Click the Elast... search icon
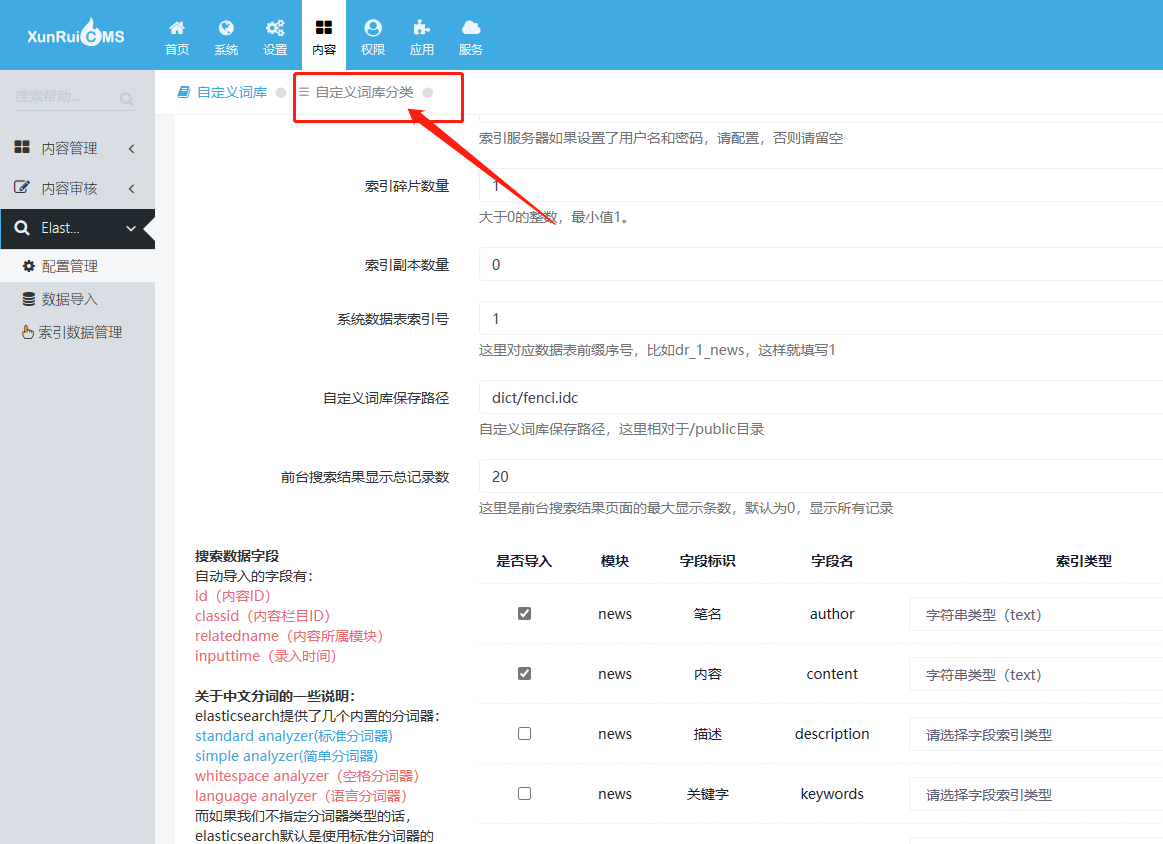 (22, 228)
